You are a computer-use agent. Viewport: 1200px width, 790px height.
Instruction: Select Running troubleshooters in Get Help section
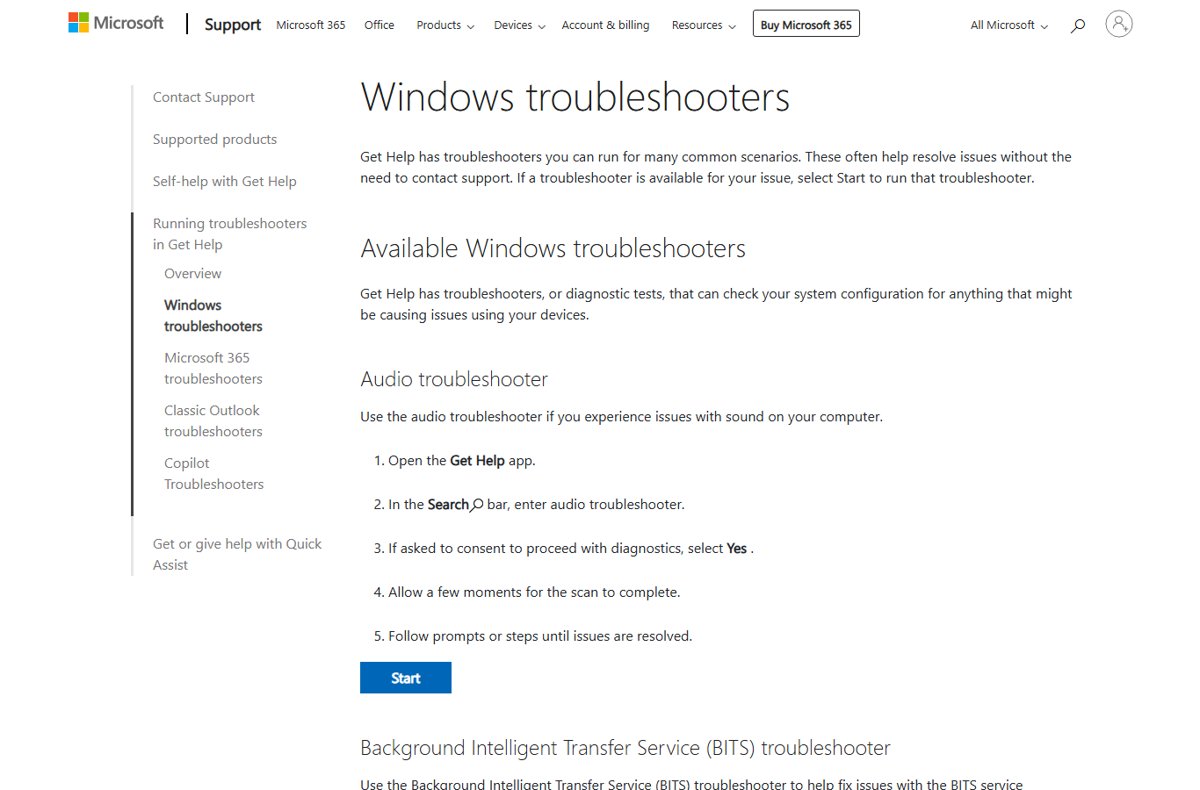tap(230, 234)
